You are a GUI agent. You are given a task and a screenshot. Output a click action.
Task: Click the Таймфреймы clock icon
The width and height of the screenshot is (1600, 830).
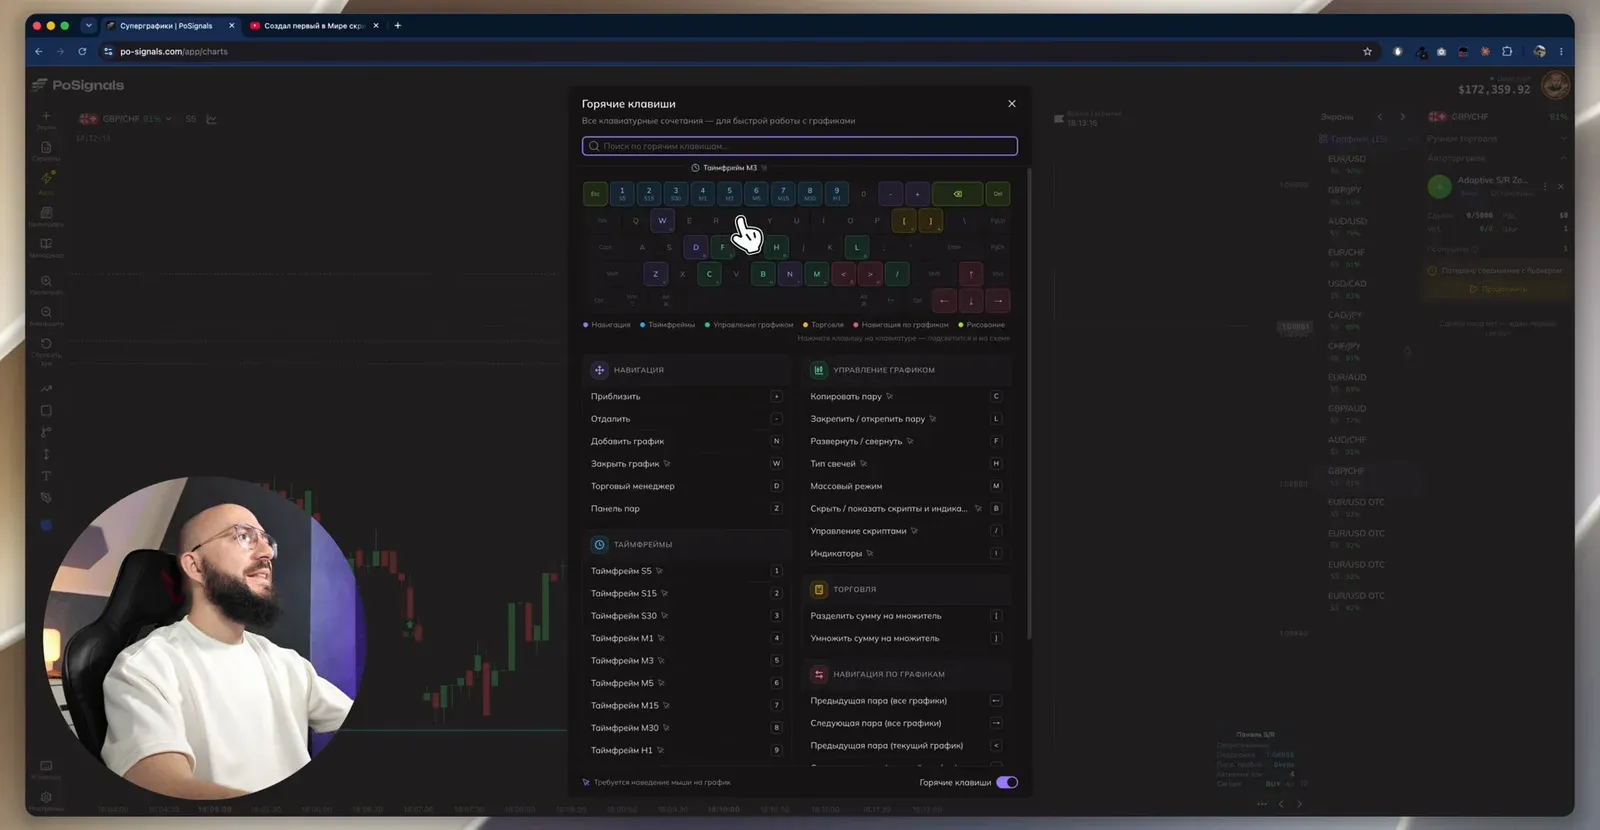(599, 544)
